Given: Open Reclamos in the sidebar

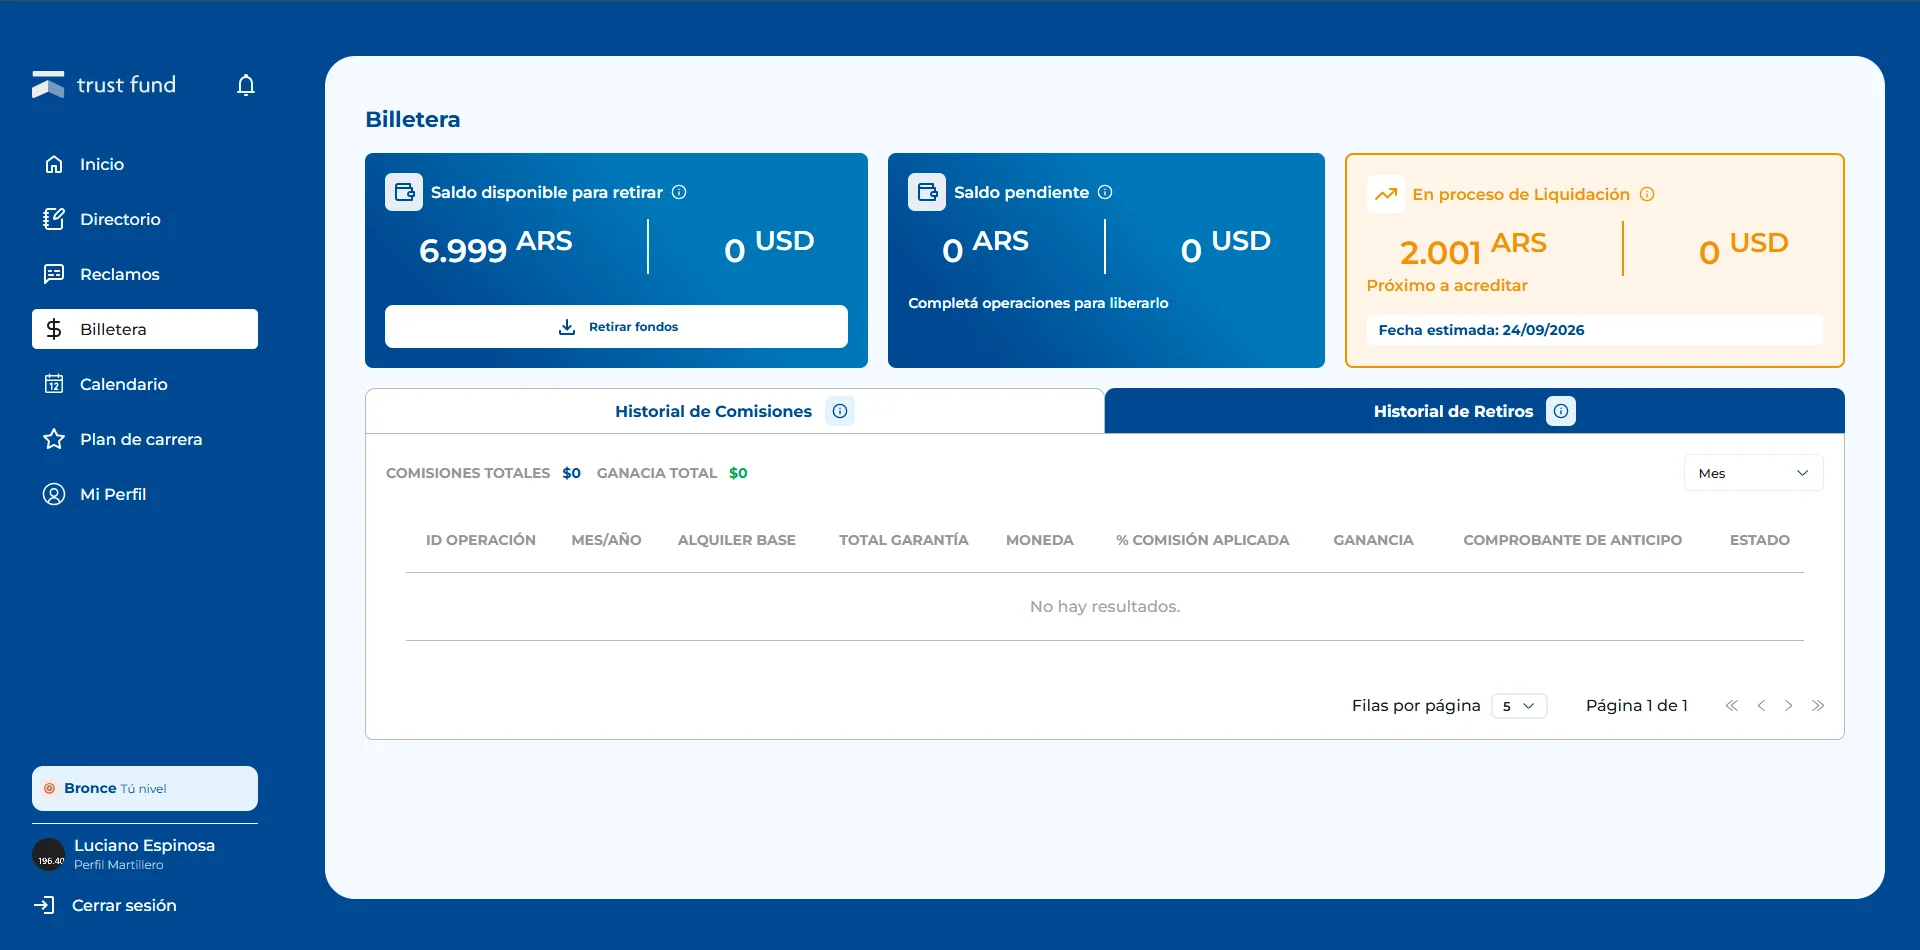Looking at the screenshot, I should click(x=145, y=274).
